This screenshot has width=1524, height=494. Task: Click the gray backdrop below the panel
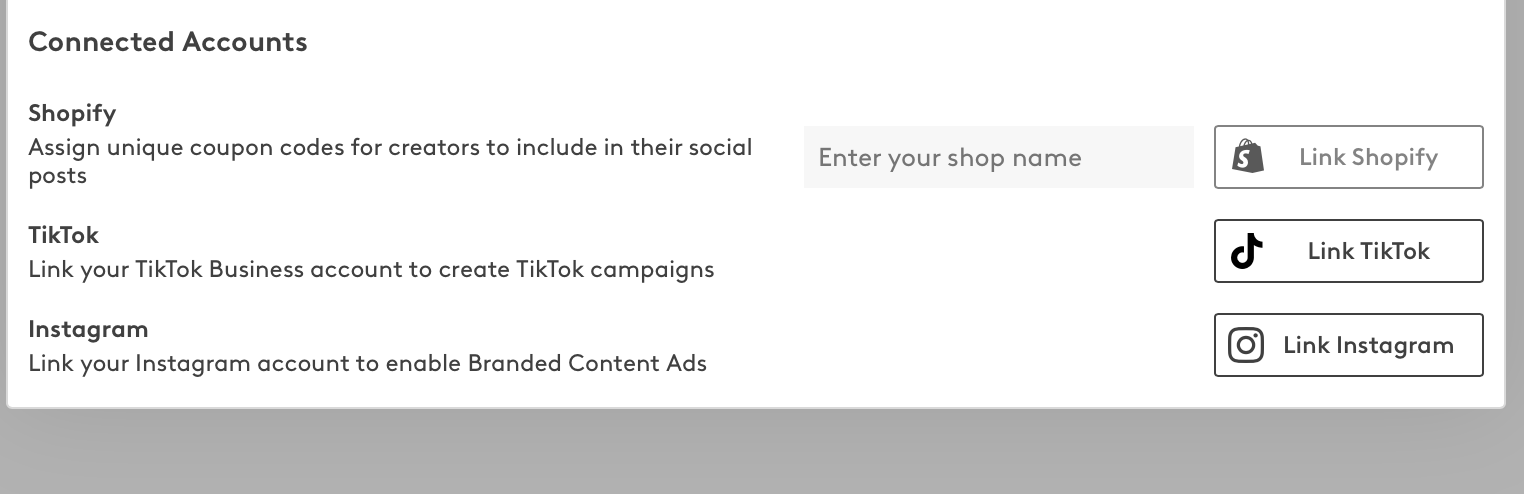(x=760, y=455)
